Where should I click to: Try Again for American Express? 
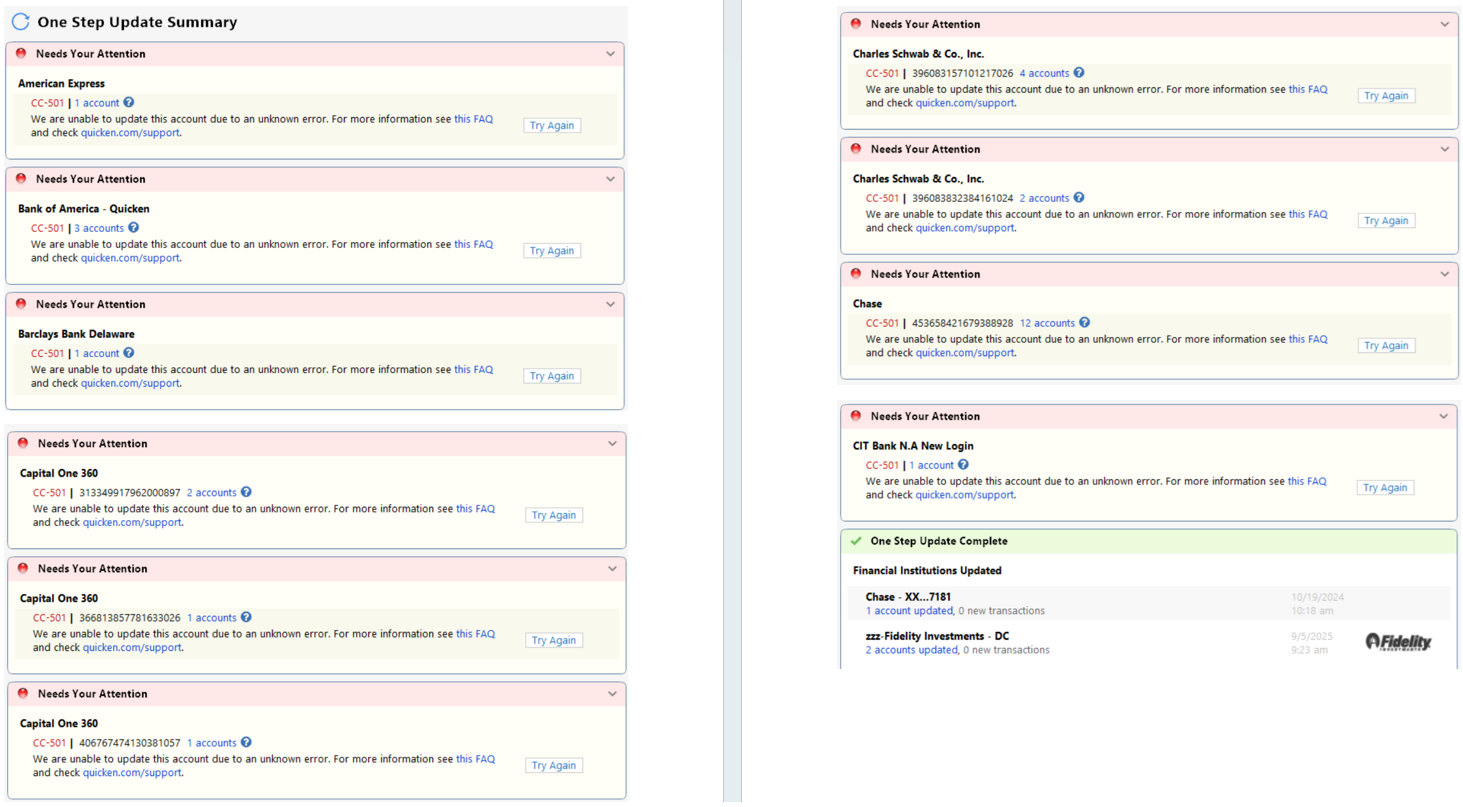click(x=552, y=125)
